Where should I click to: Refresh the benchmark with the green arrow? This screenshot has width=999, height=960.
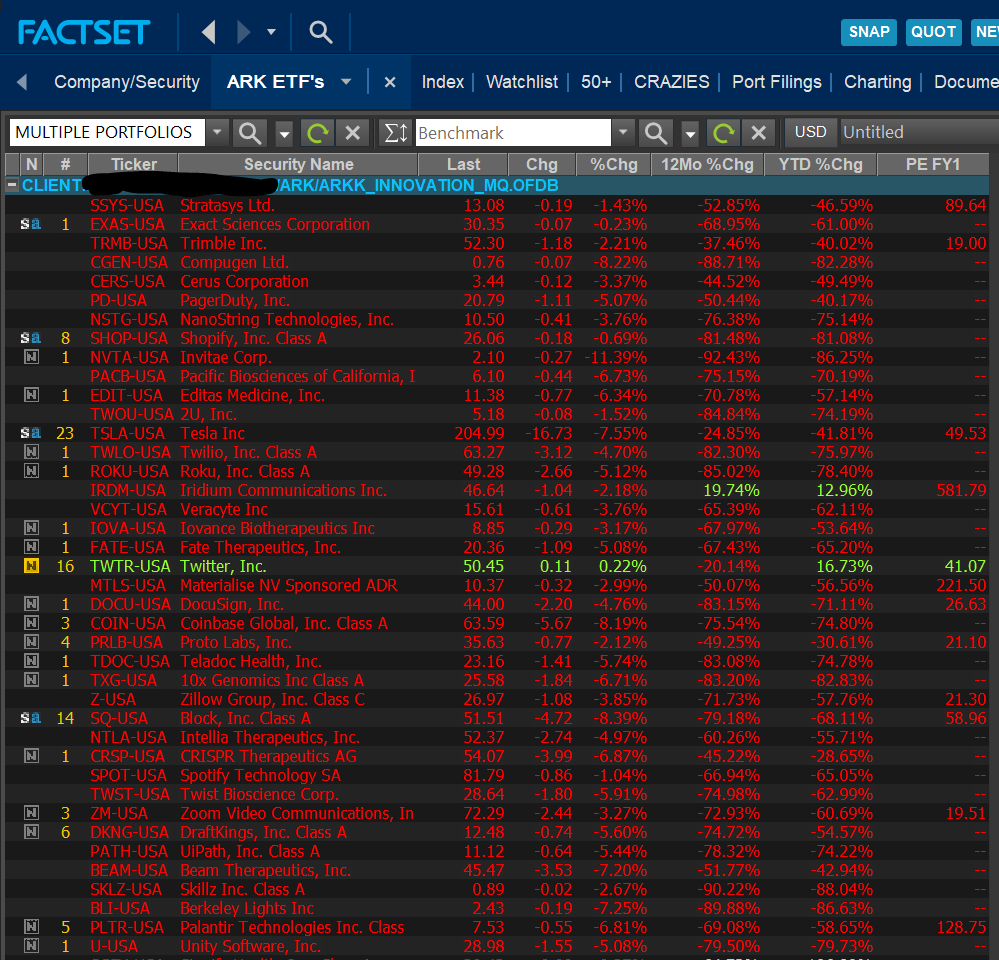[x=723, y=133]
